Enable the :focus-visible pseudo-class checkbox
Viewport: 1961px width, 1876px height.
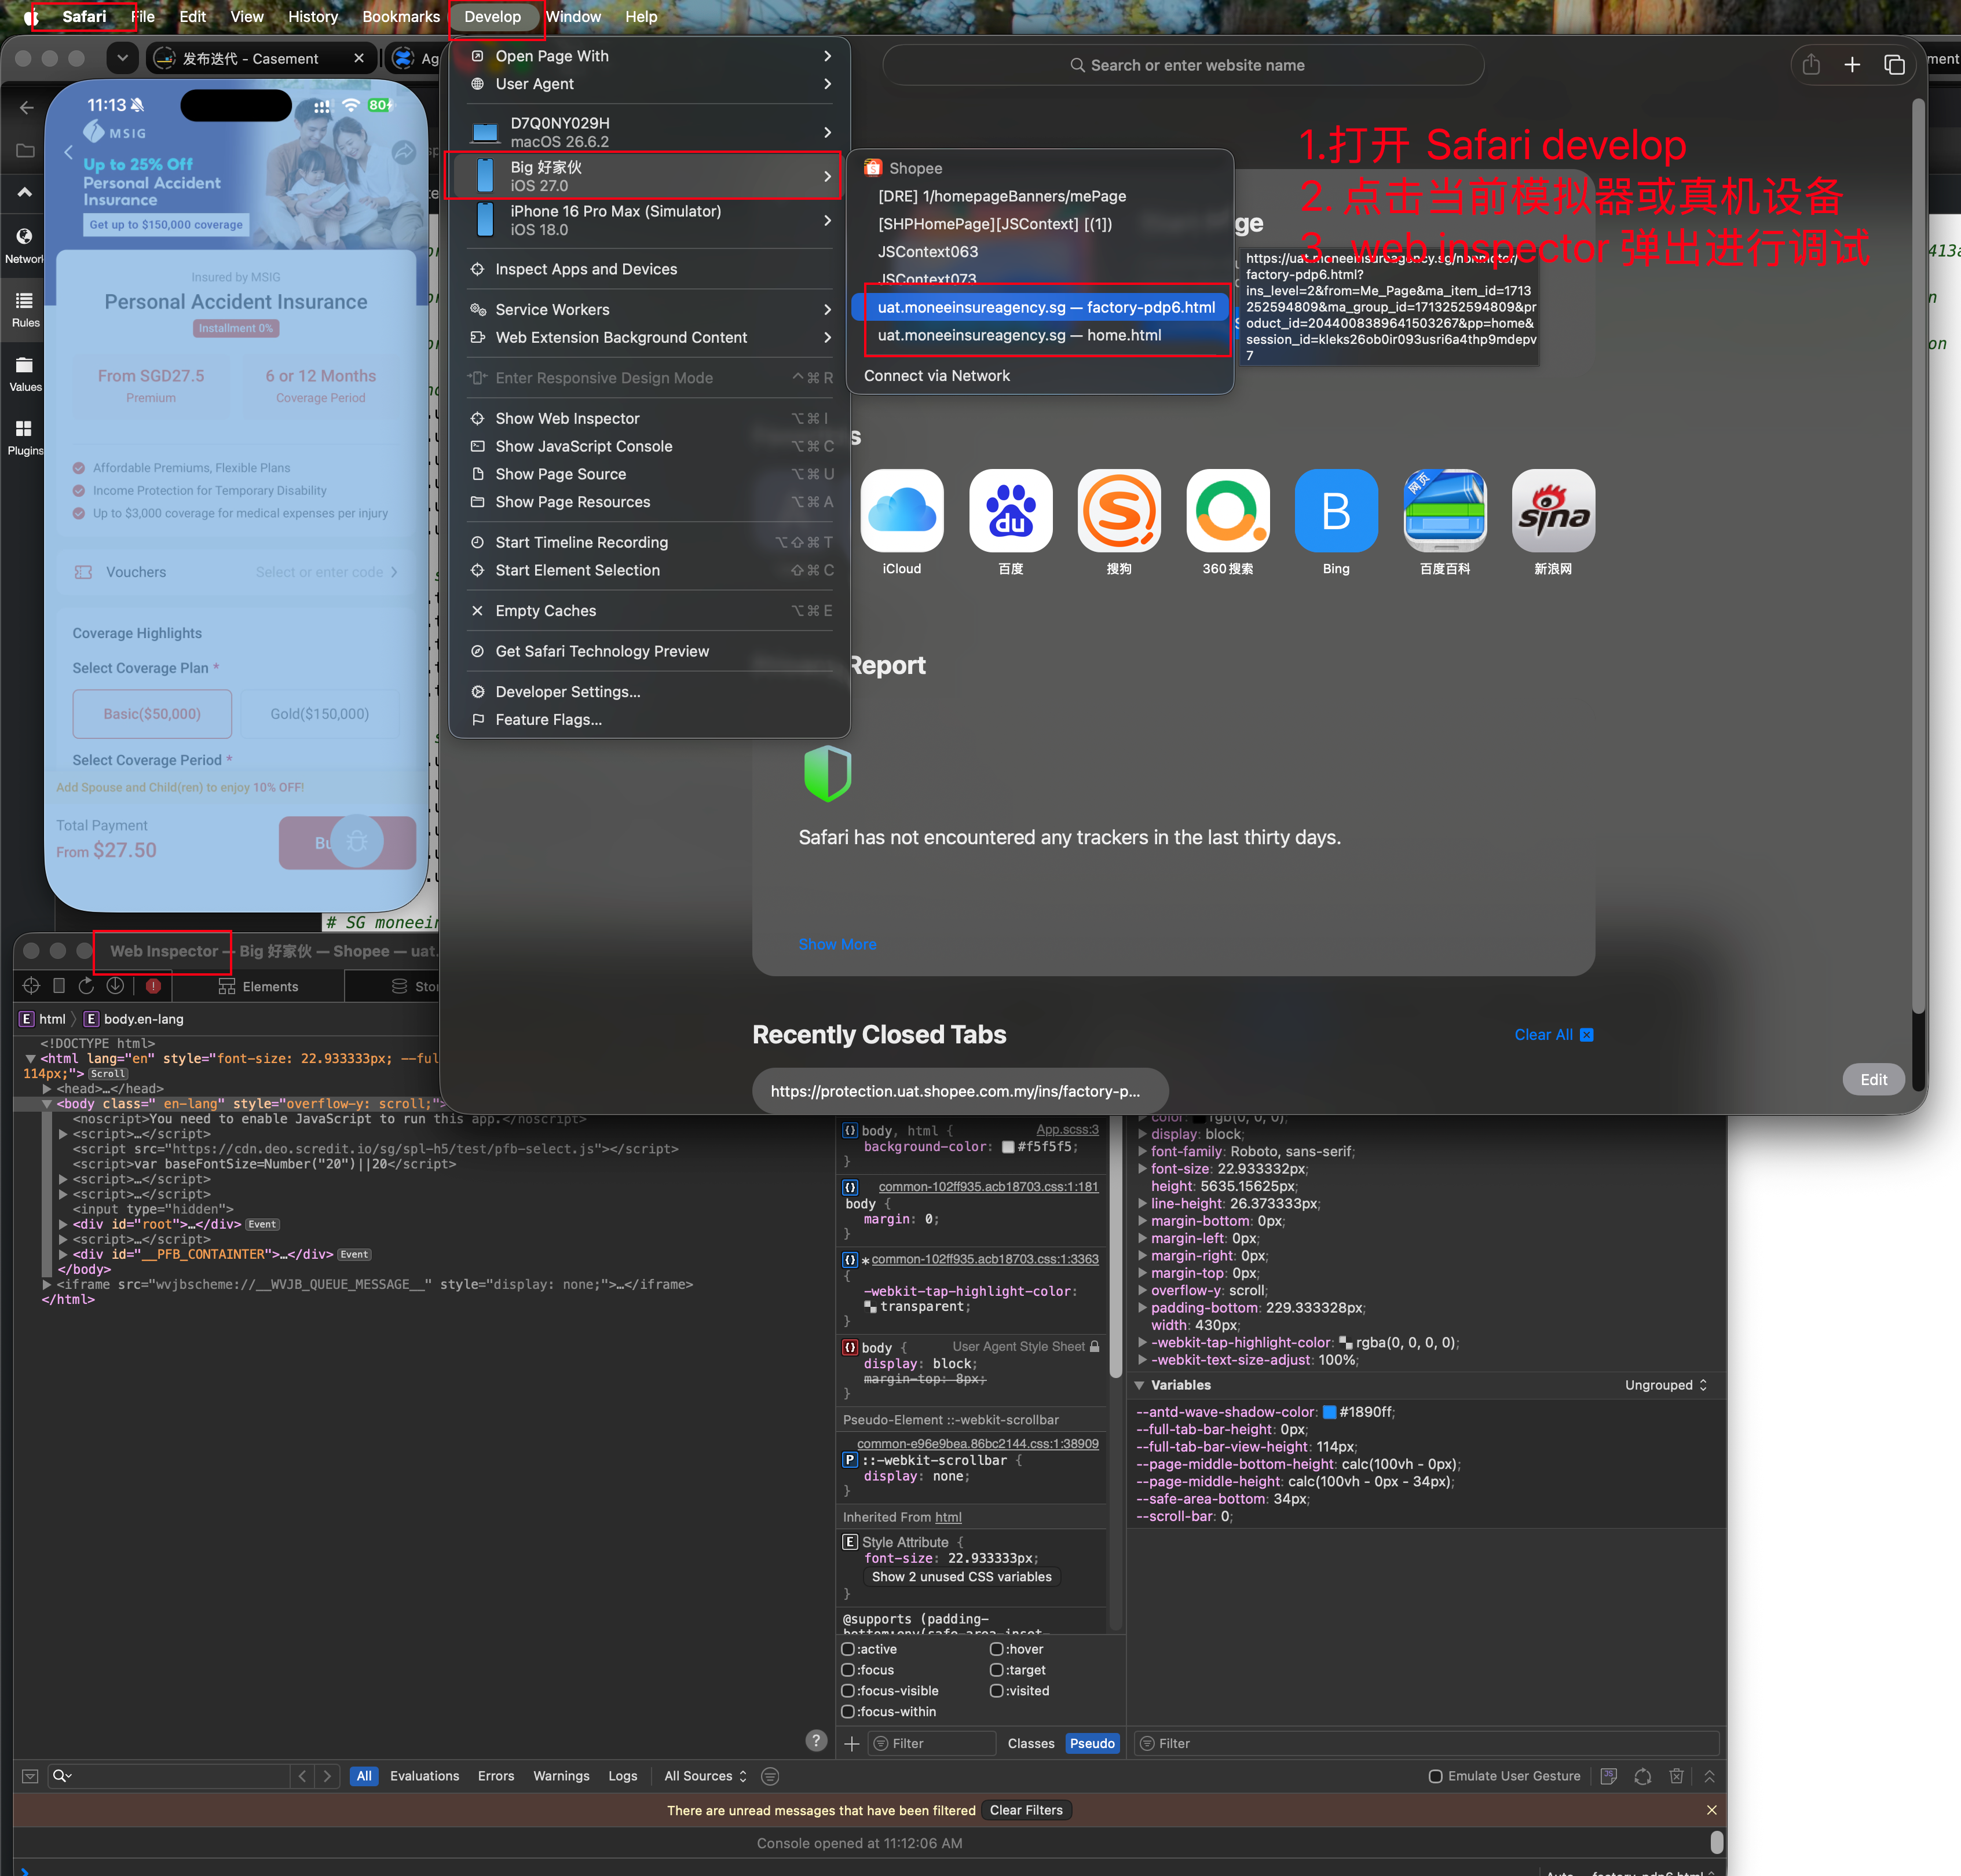click(x=848, y=1691)
